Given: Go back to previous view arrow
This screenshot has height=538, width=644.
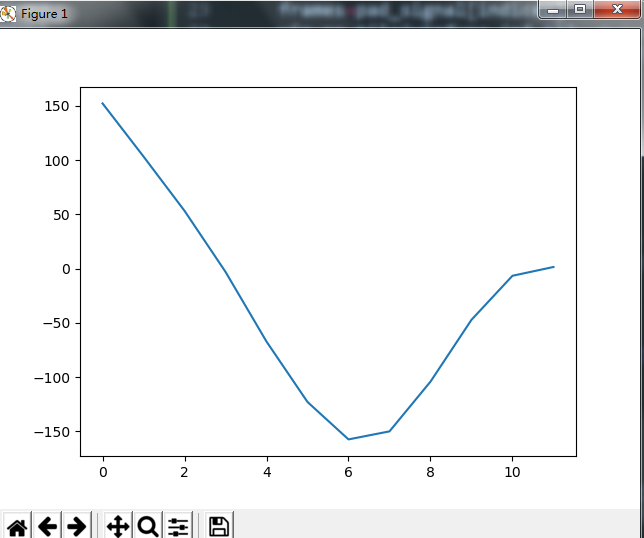Looking at the screenshot, I should (47, 526).
